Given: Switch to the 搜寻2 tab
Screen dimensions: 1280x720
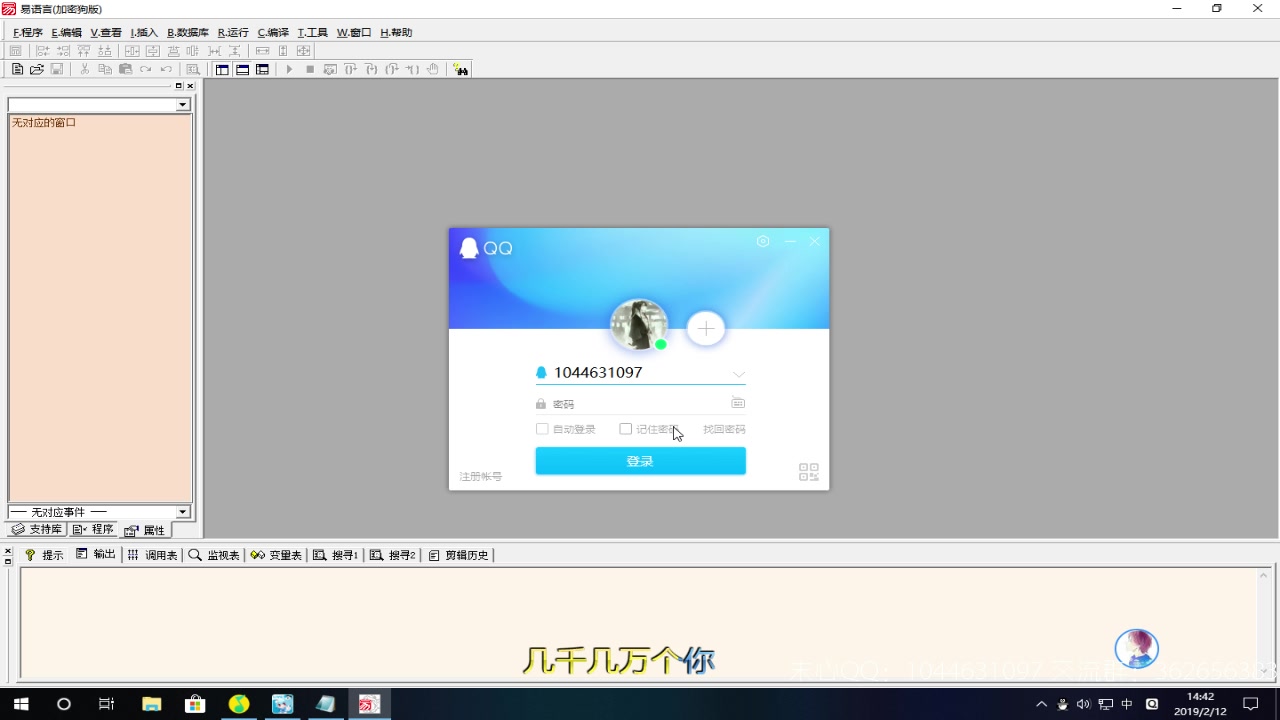Looking at the screenshot, I should click(392, 555).
